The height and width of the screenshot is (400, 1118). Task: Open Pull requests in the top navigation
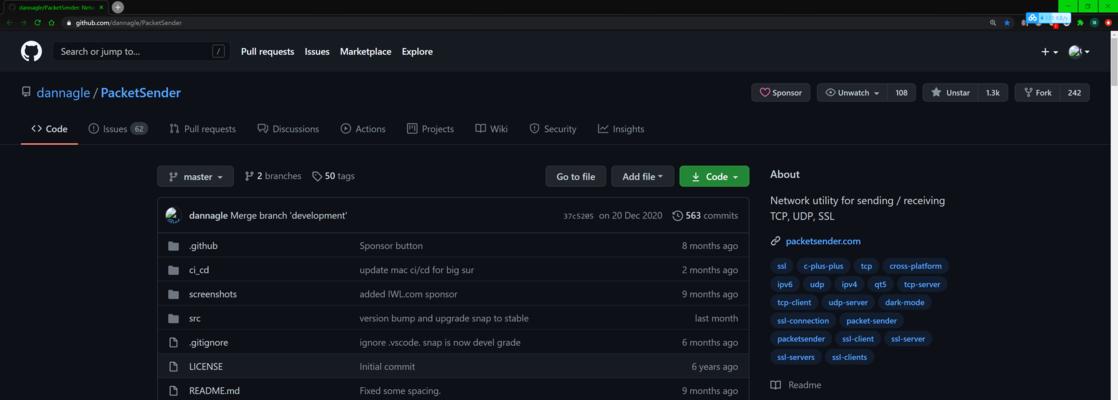267,51
